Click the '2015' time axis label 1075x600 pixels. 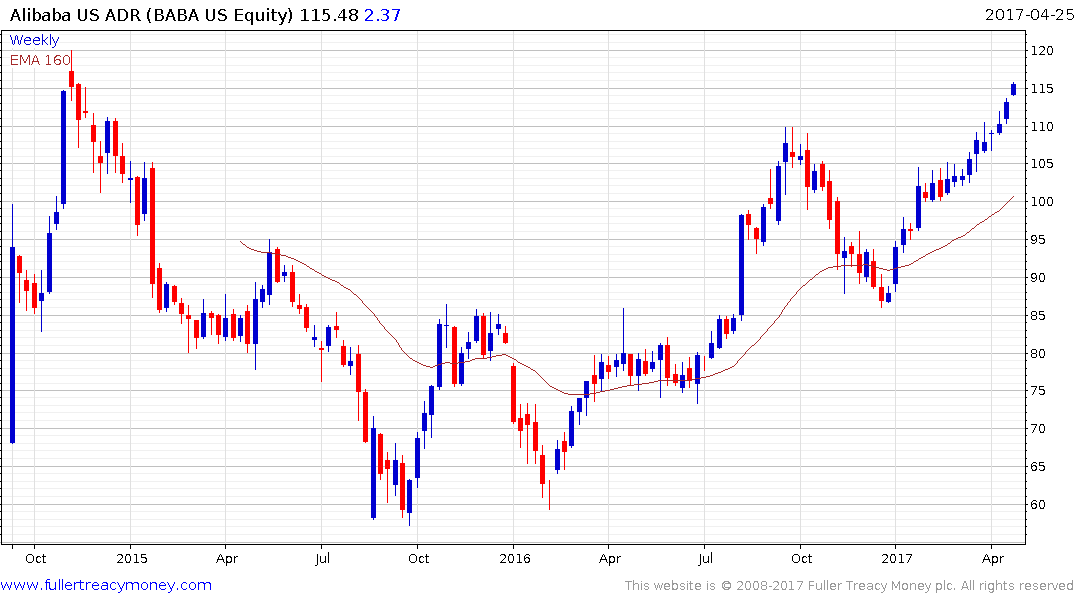pos(132,558)
